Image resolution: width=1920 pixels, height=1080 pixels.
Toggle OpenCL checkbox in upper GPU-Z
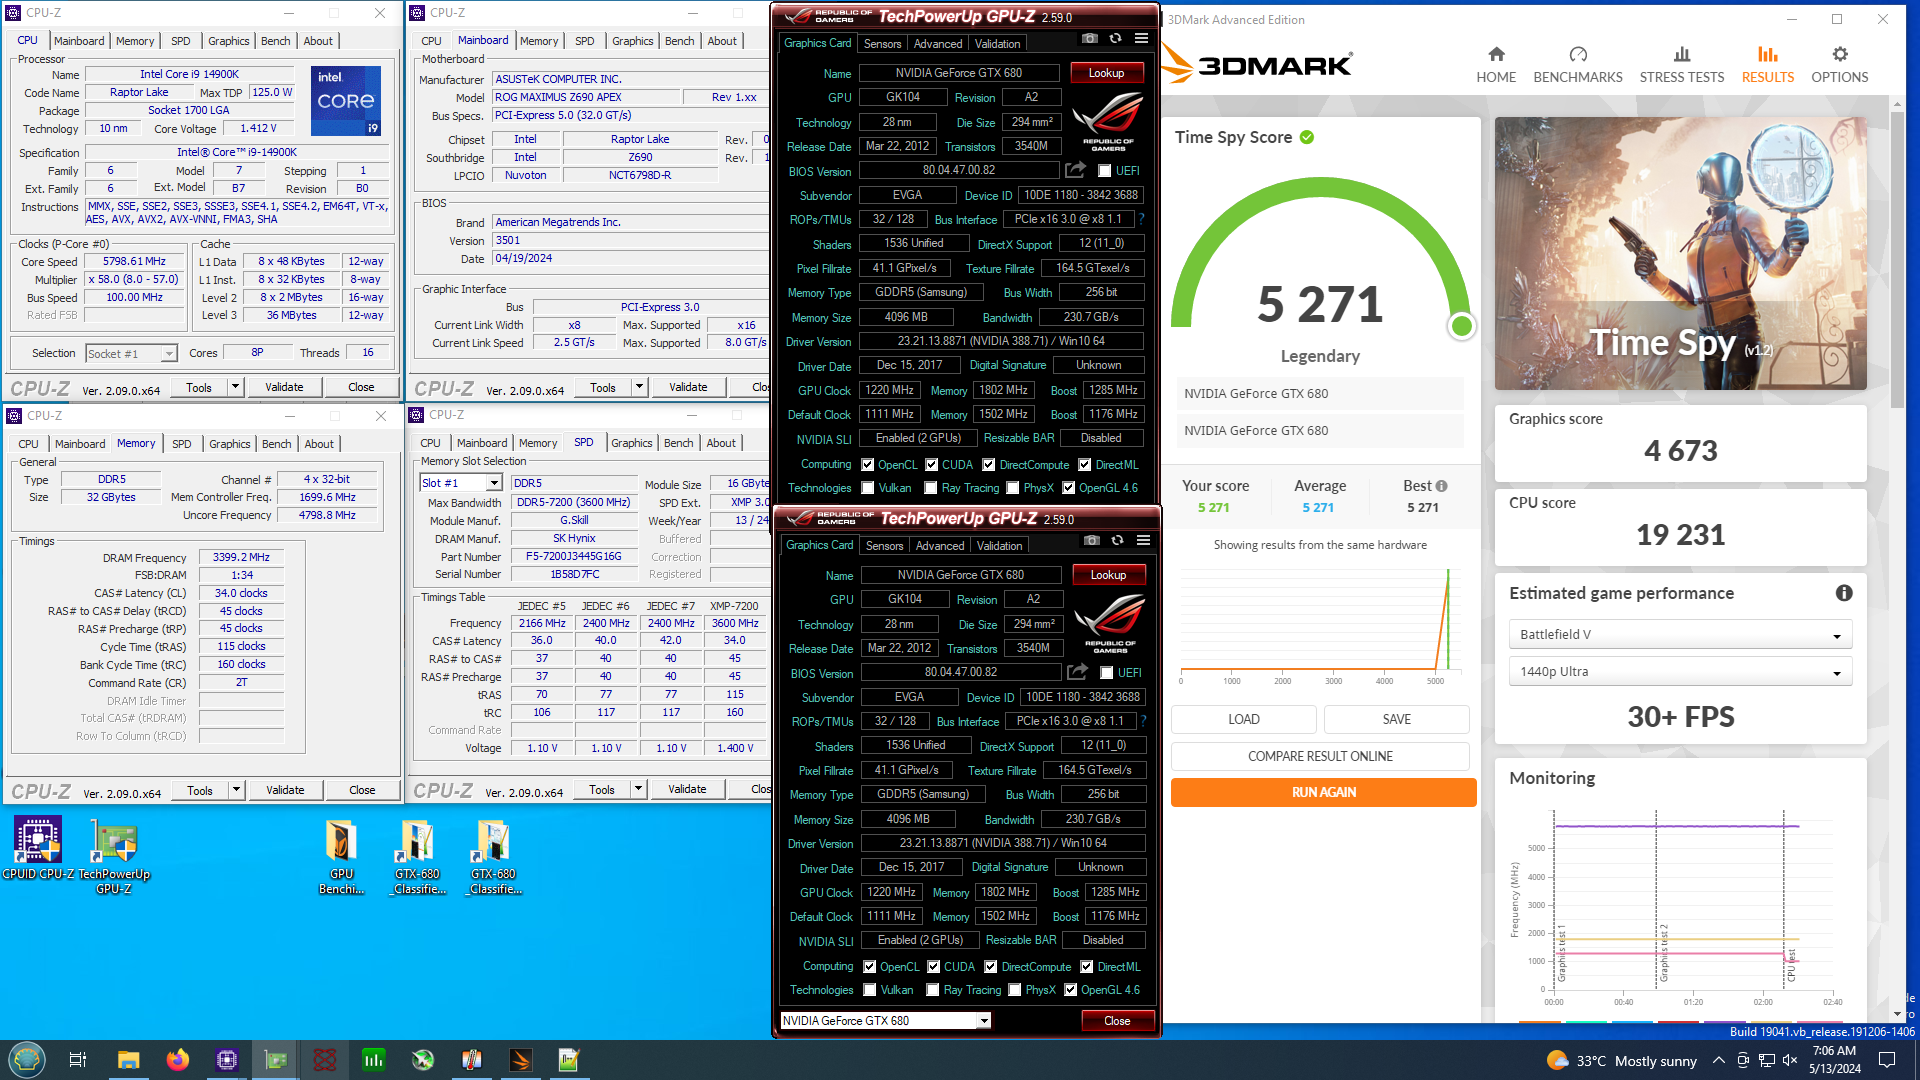pyautogui.click(x=867, y=465)
